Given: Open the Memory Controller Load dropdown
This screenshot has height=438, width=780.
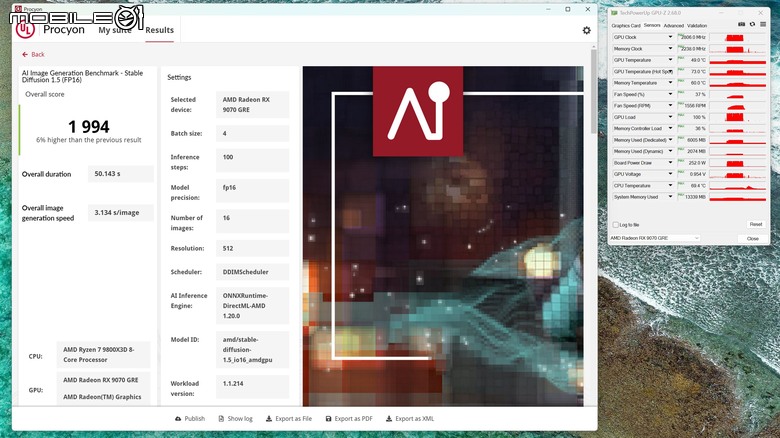Looking at the screenshot, I should click(670, 129).
